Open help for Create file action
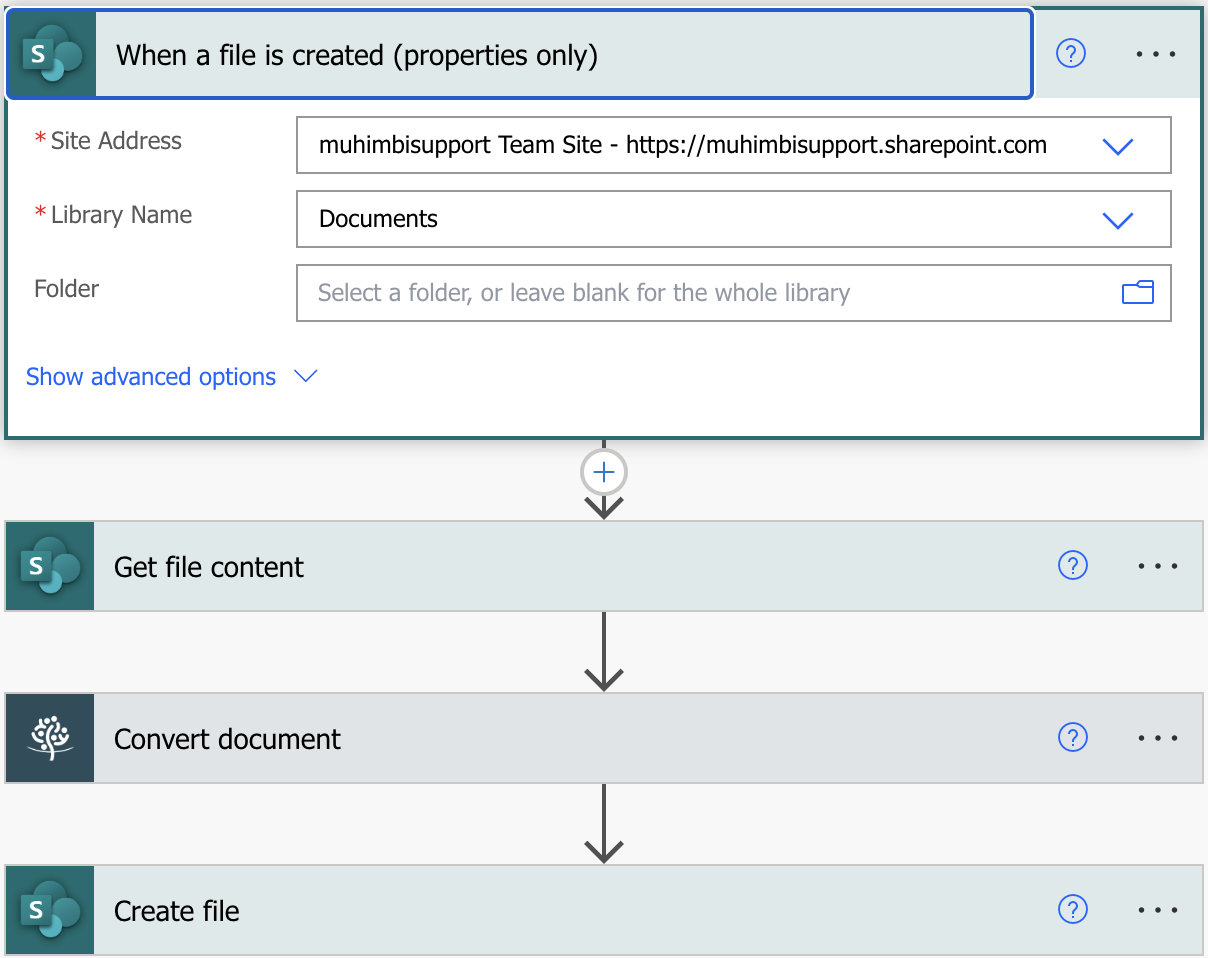The height and width of the screenshot is (958, 1208). click(x=1072, y=910)
